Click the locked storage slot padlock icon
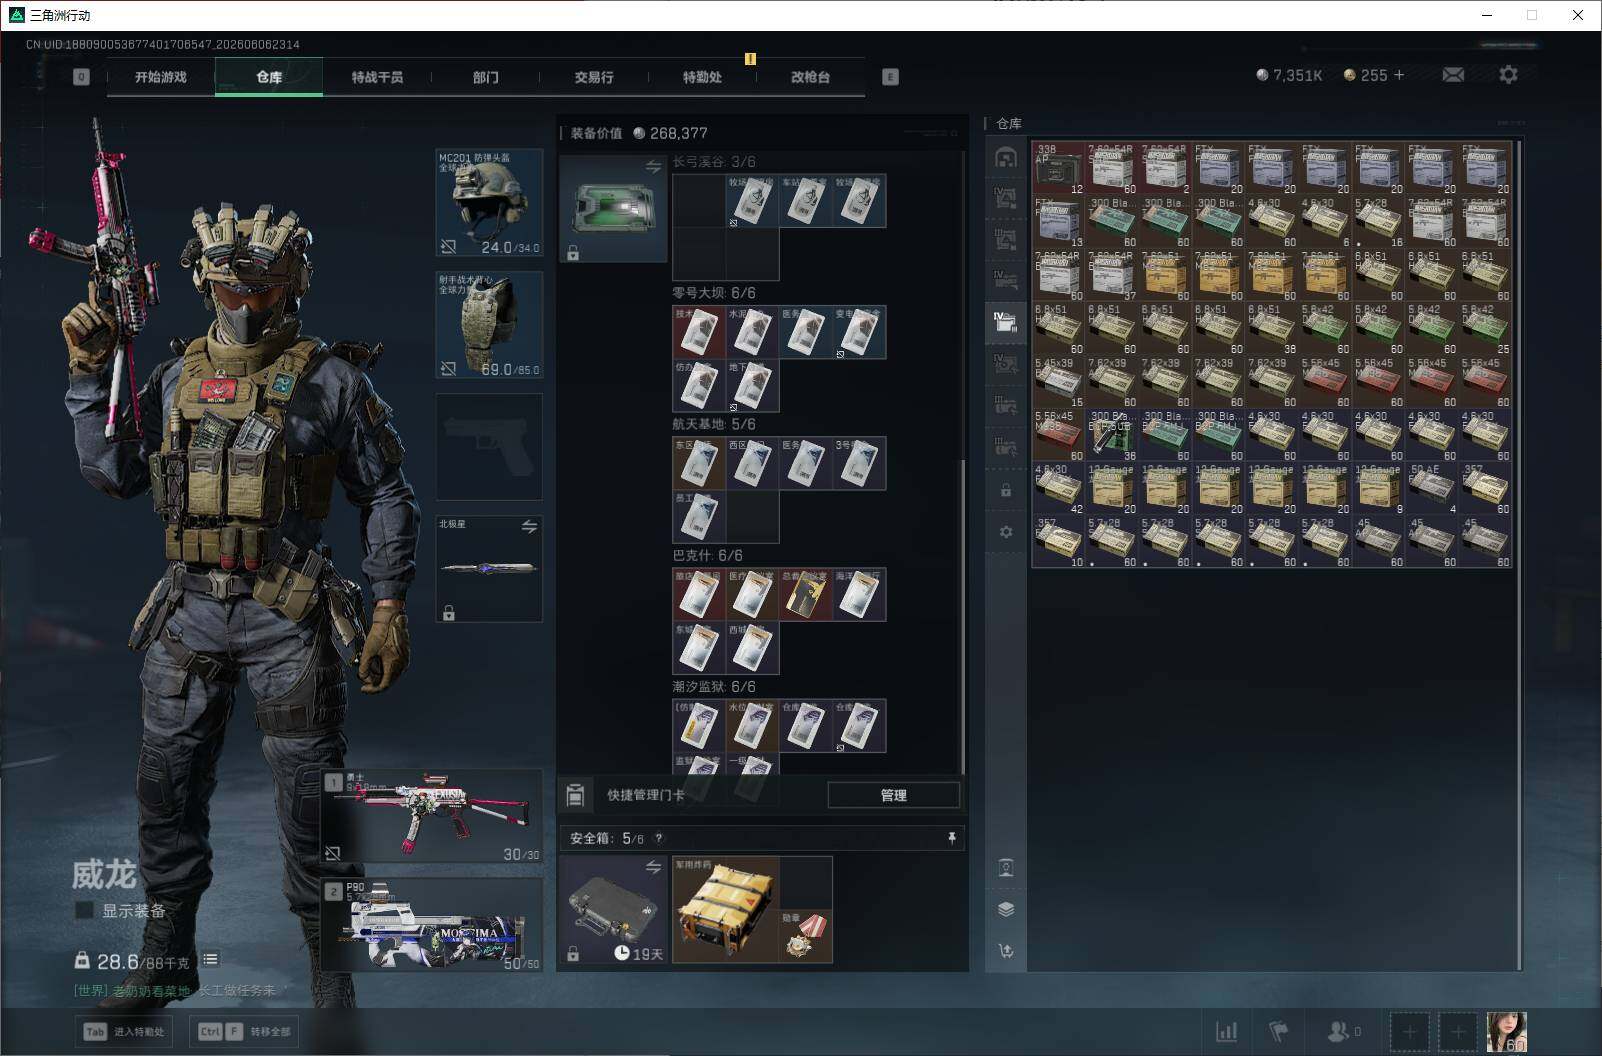 pos(1006,490)
